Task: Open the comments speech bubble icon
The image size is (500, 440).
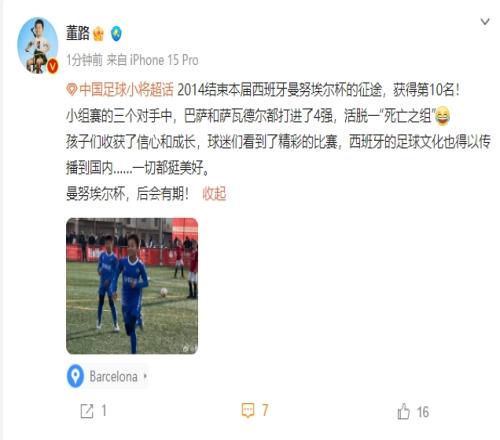Action: point(248,410)
